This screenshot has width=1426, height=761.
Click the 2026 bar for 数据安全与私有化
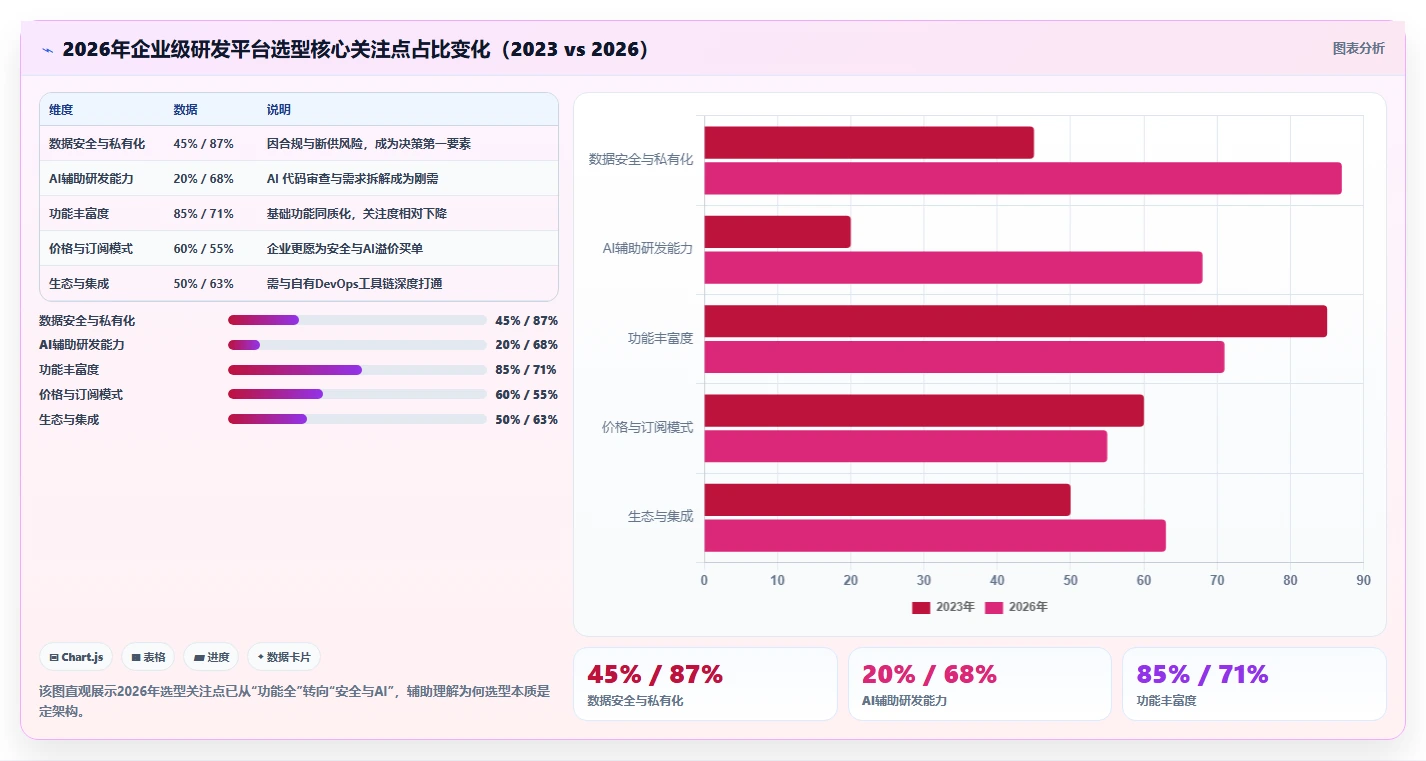click(x=1023, y=178)
